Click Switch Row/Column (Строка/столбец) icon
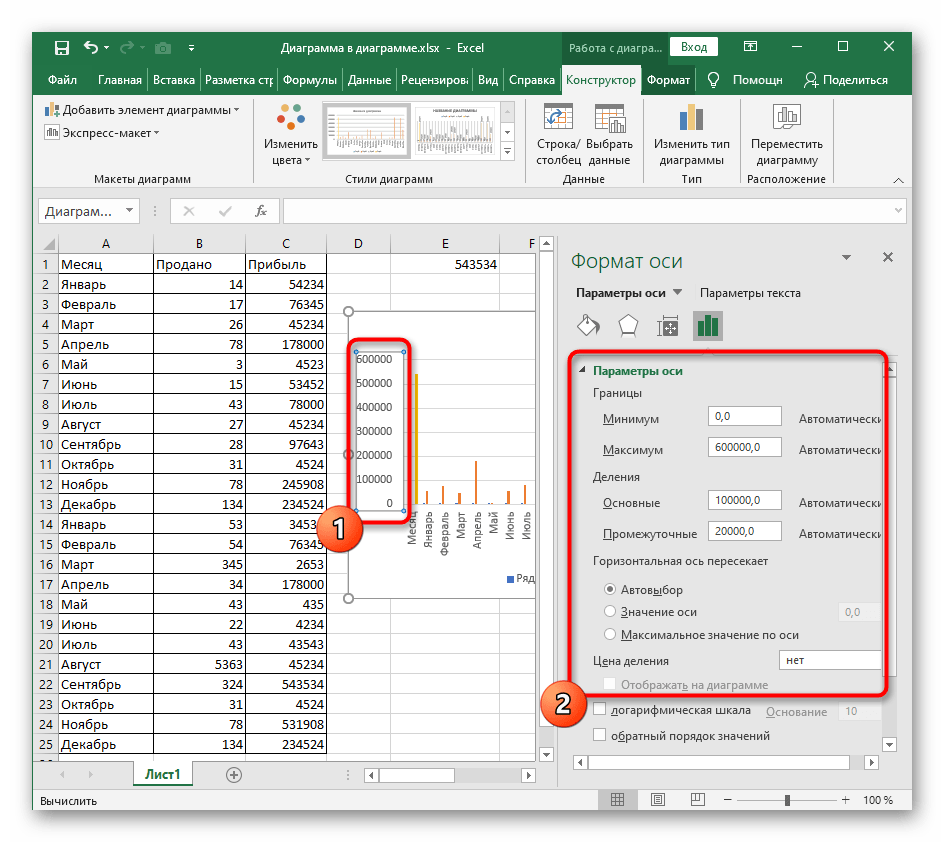 558,120
